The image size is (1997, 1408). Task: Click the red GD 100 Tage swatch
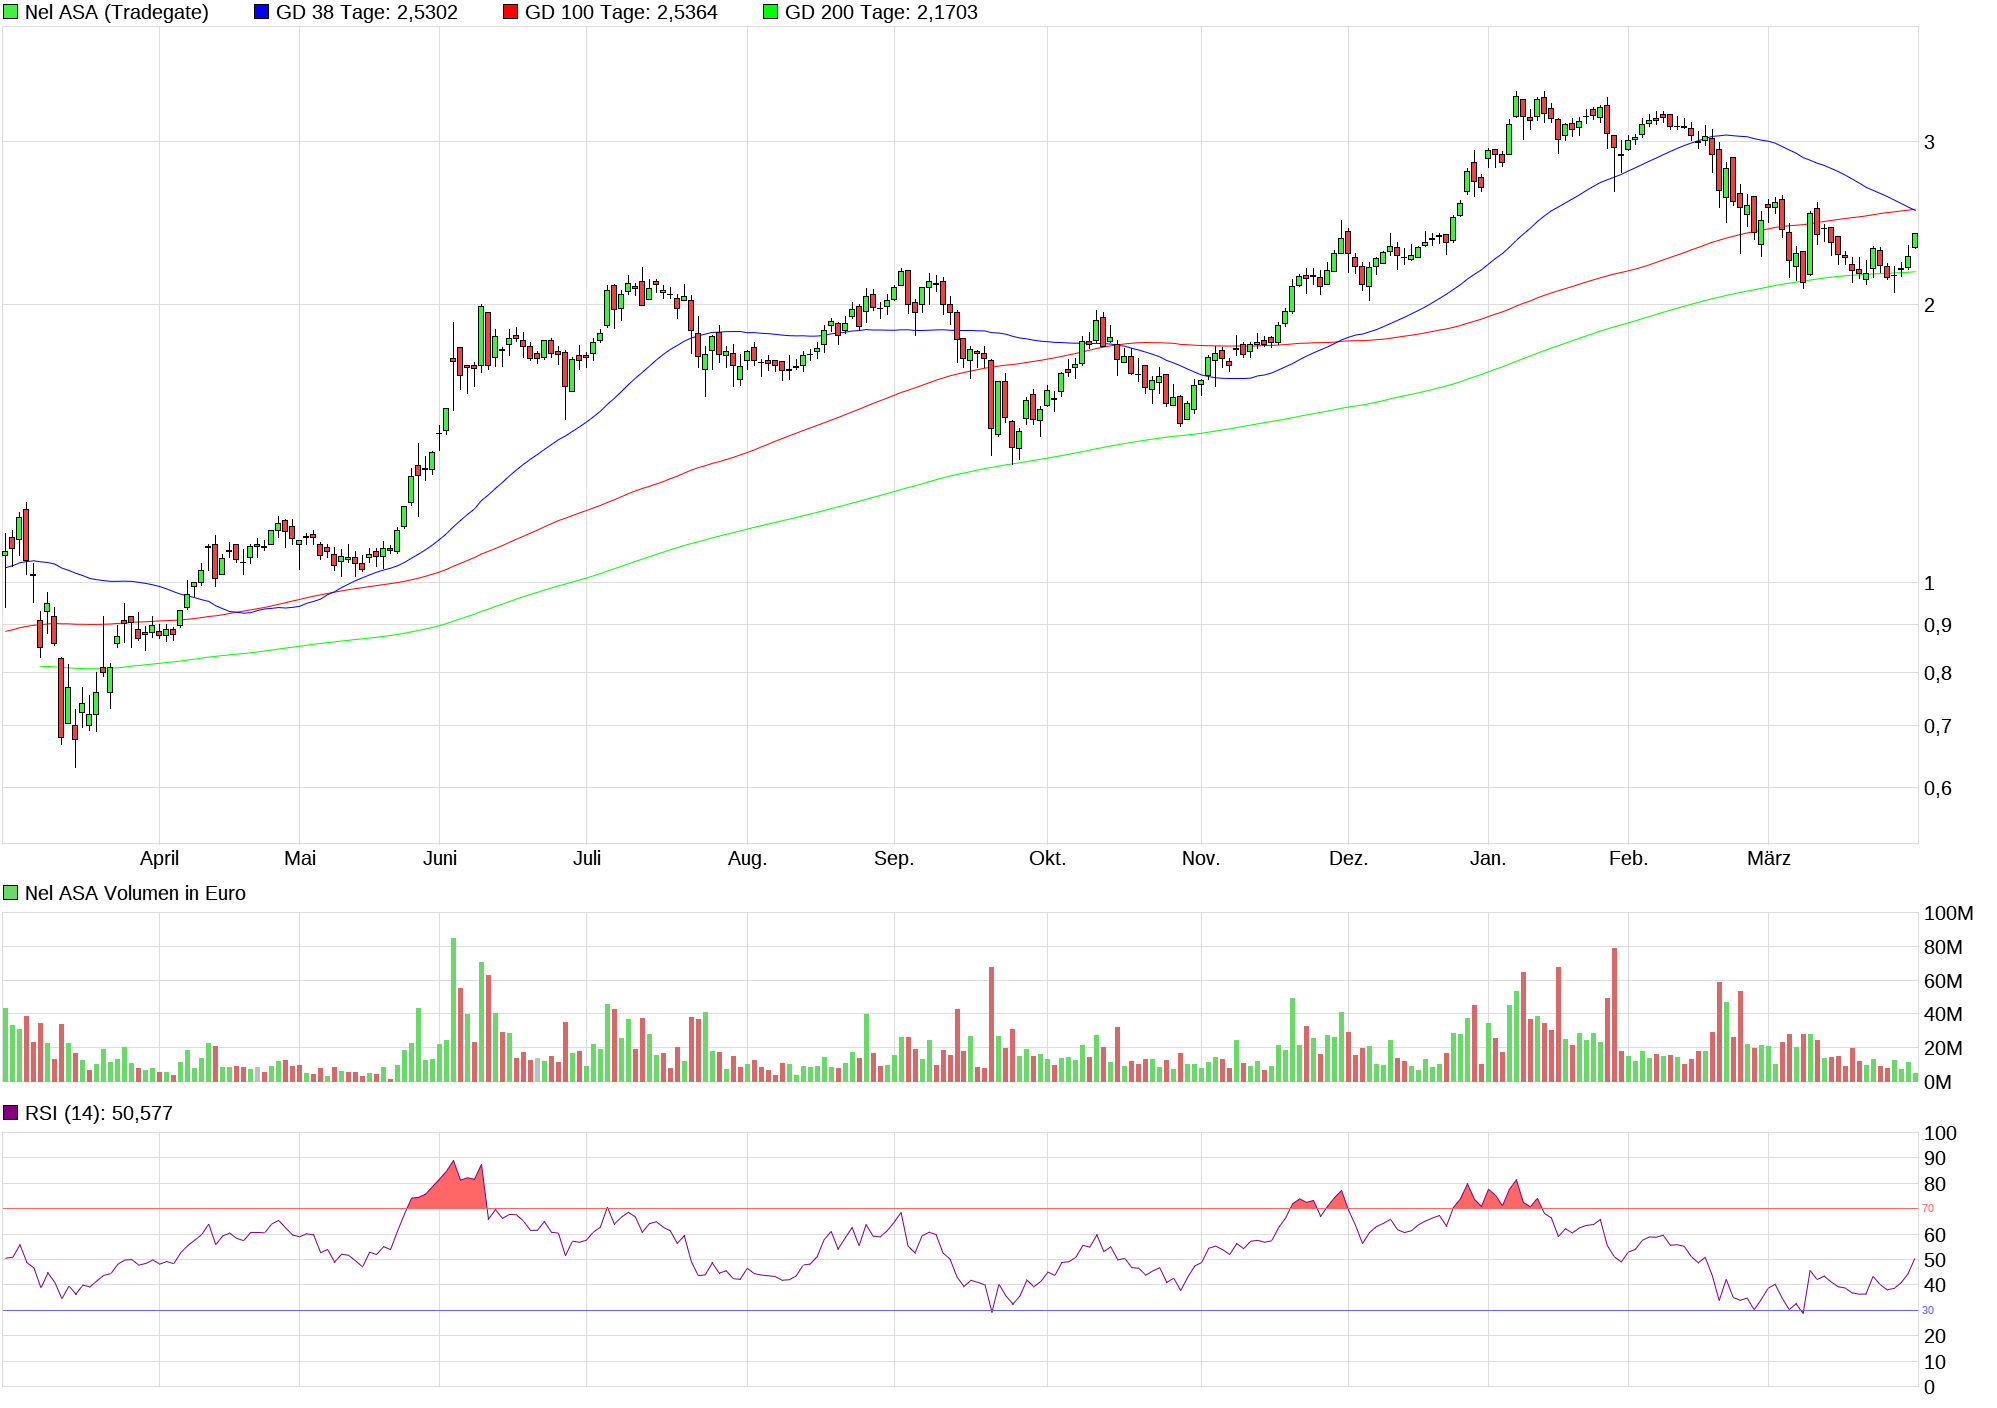tap(511, 13)
